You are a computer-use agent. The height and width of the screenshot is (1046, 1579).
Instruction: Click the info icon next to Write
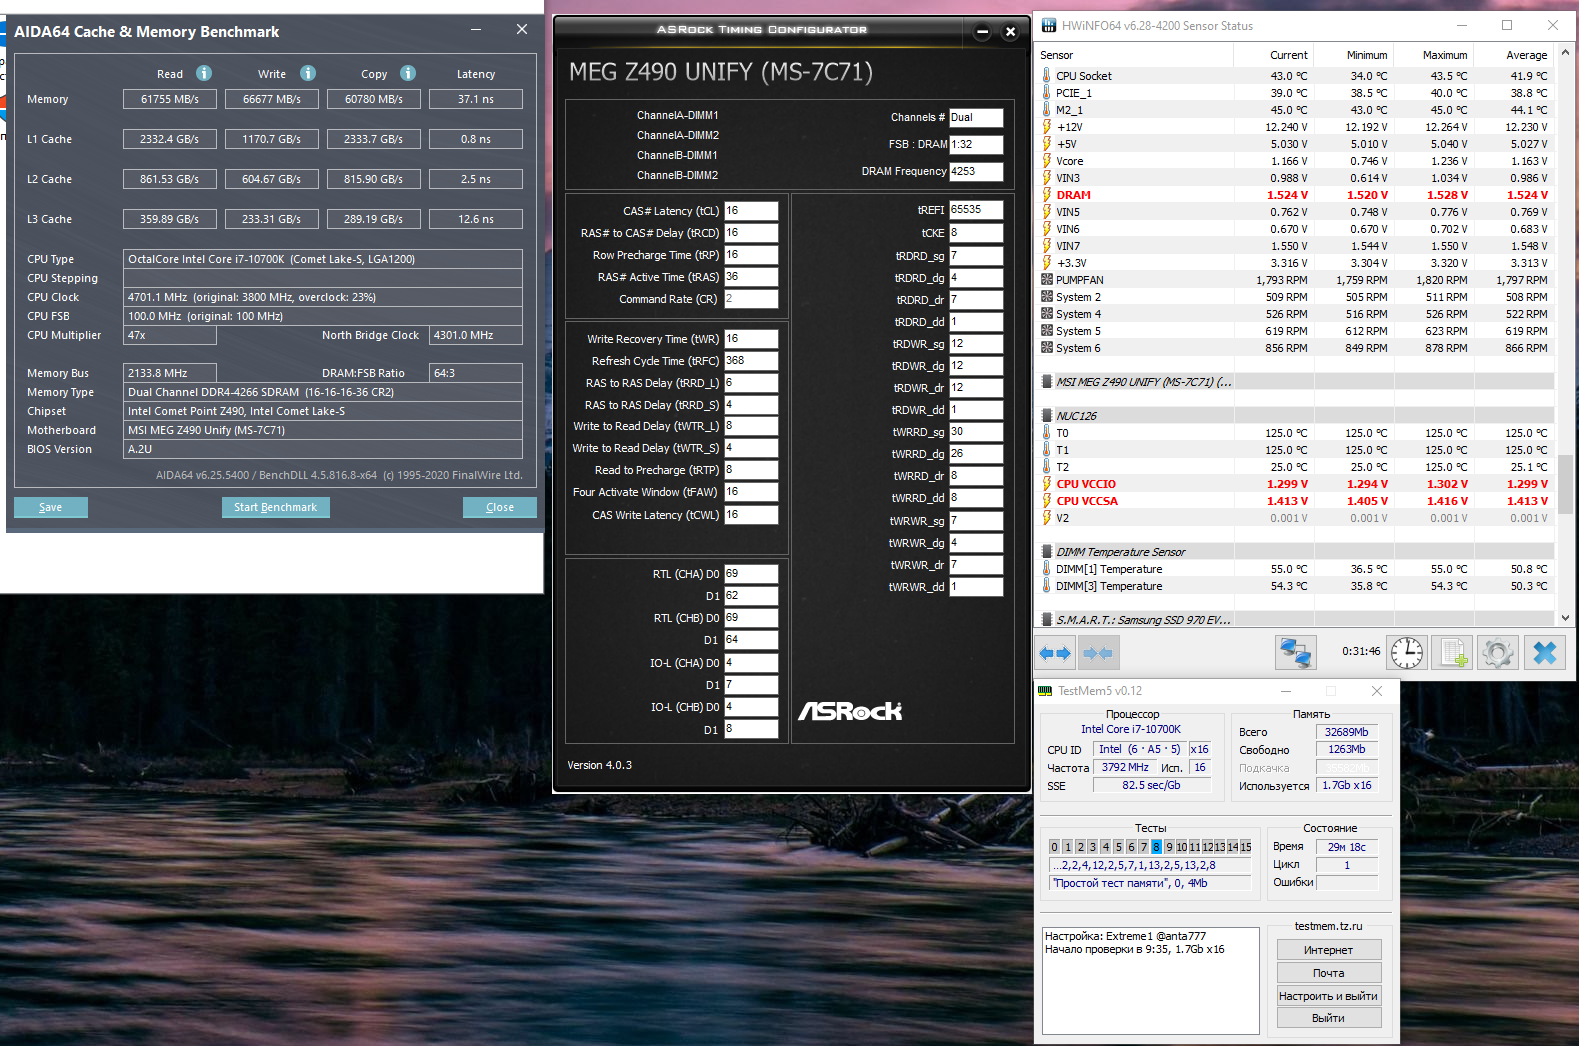pos(308,73)
